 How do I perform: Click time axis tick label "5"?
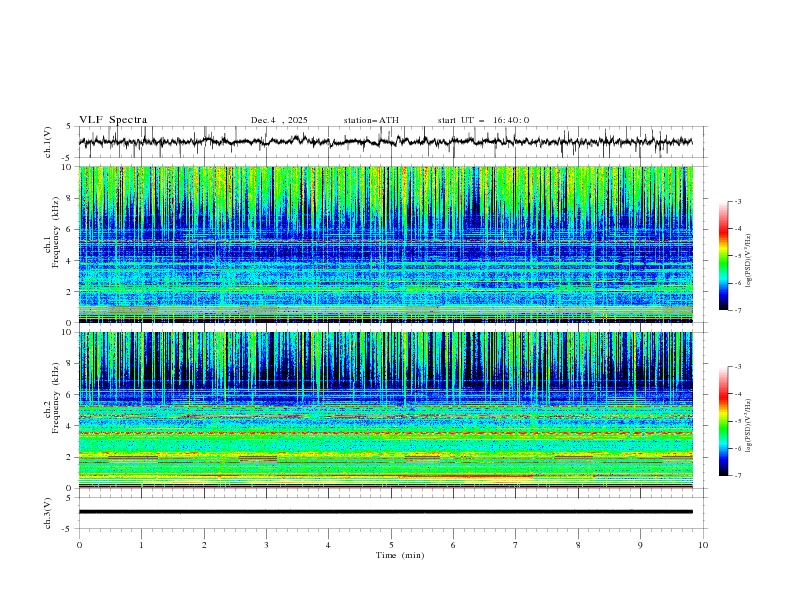click(391, 545)
